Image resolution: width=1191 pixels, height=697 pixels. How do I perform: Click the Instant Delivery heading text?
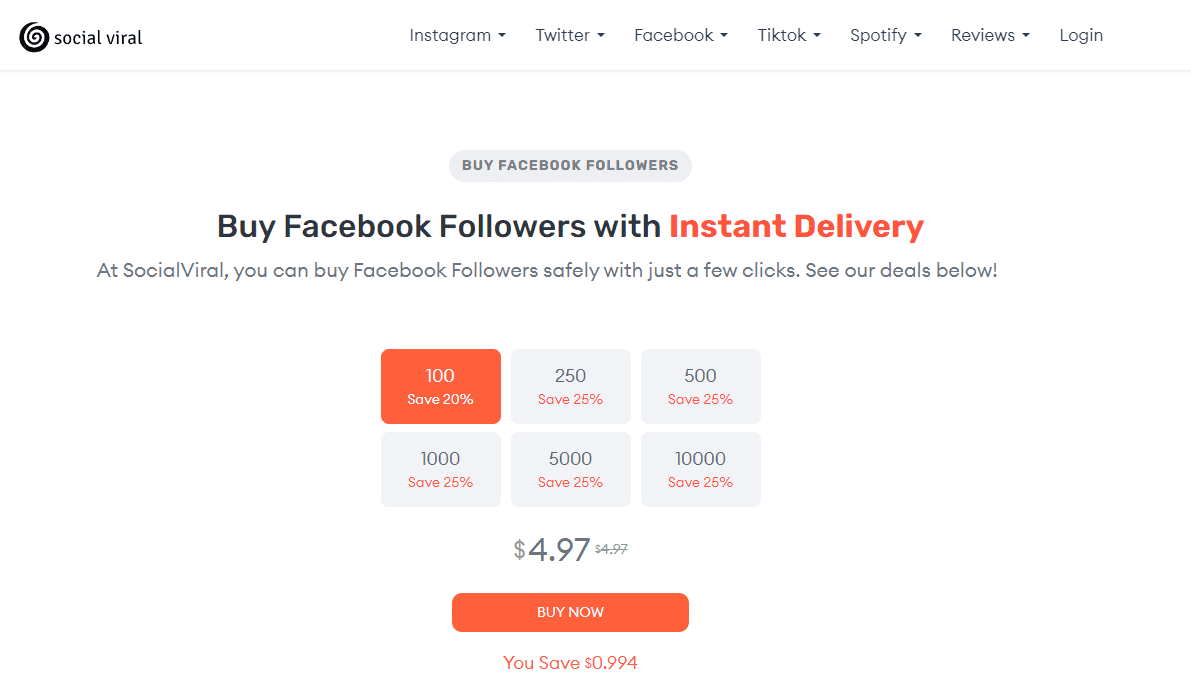click(796, 226)
